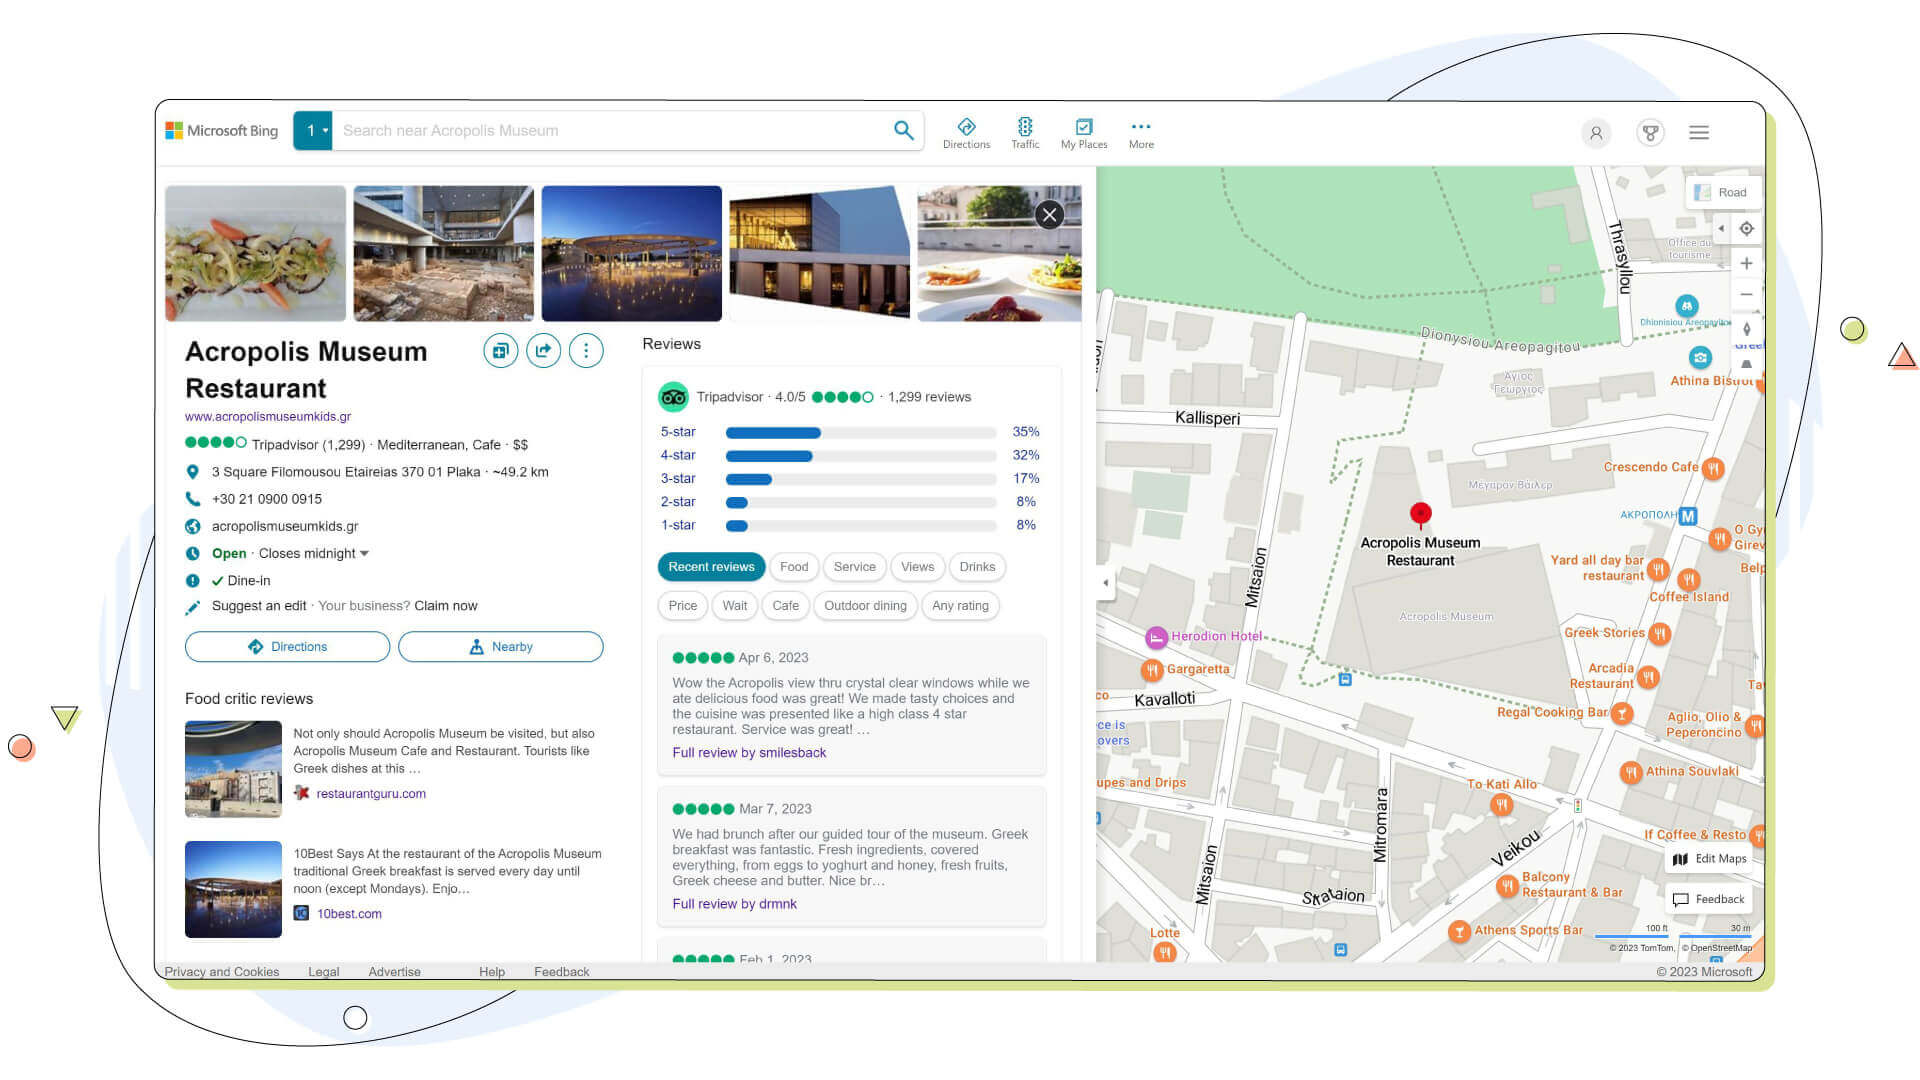Filter reviews by Service
This screenshot has width=1920, height=1080.
(855, 567)
